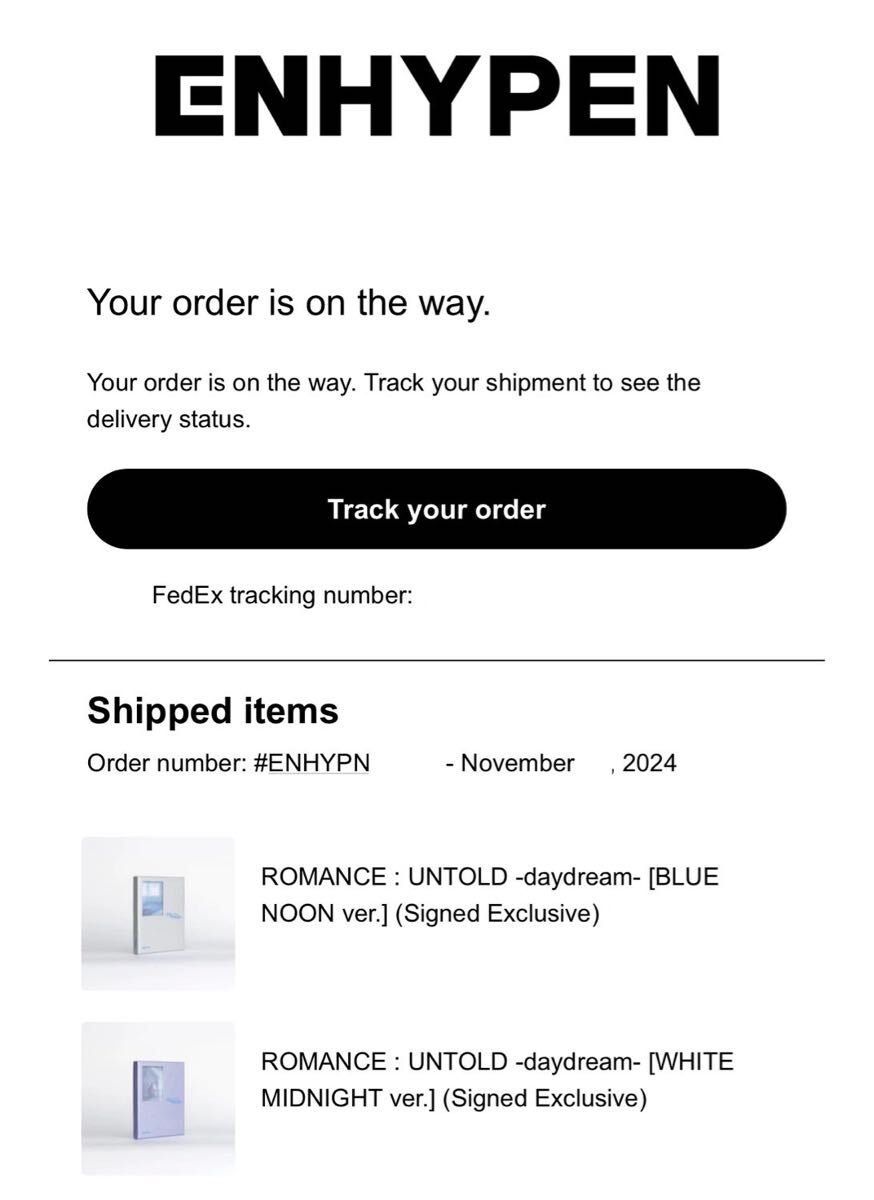Click the "delivery status." text
Image resolution: width=874 pixels, height=1200 pixels.
pyautogui.click(x=168, y=419)
